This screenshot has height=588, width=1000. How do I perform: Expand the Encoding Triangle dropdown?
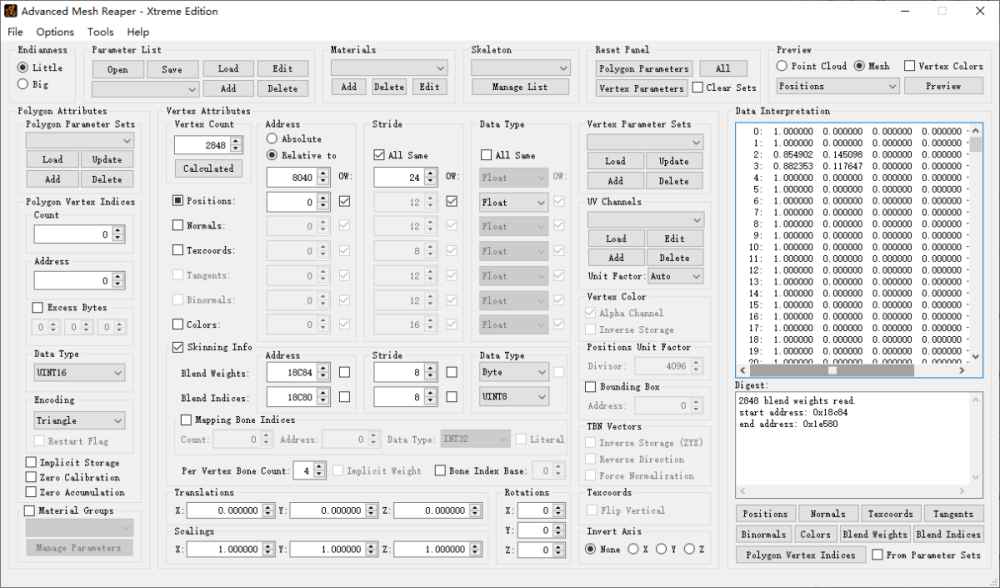coord(79,421)
